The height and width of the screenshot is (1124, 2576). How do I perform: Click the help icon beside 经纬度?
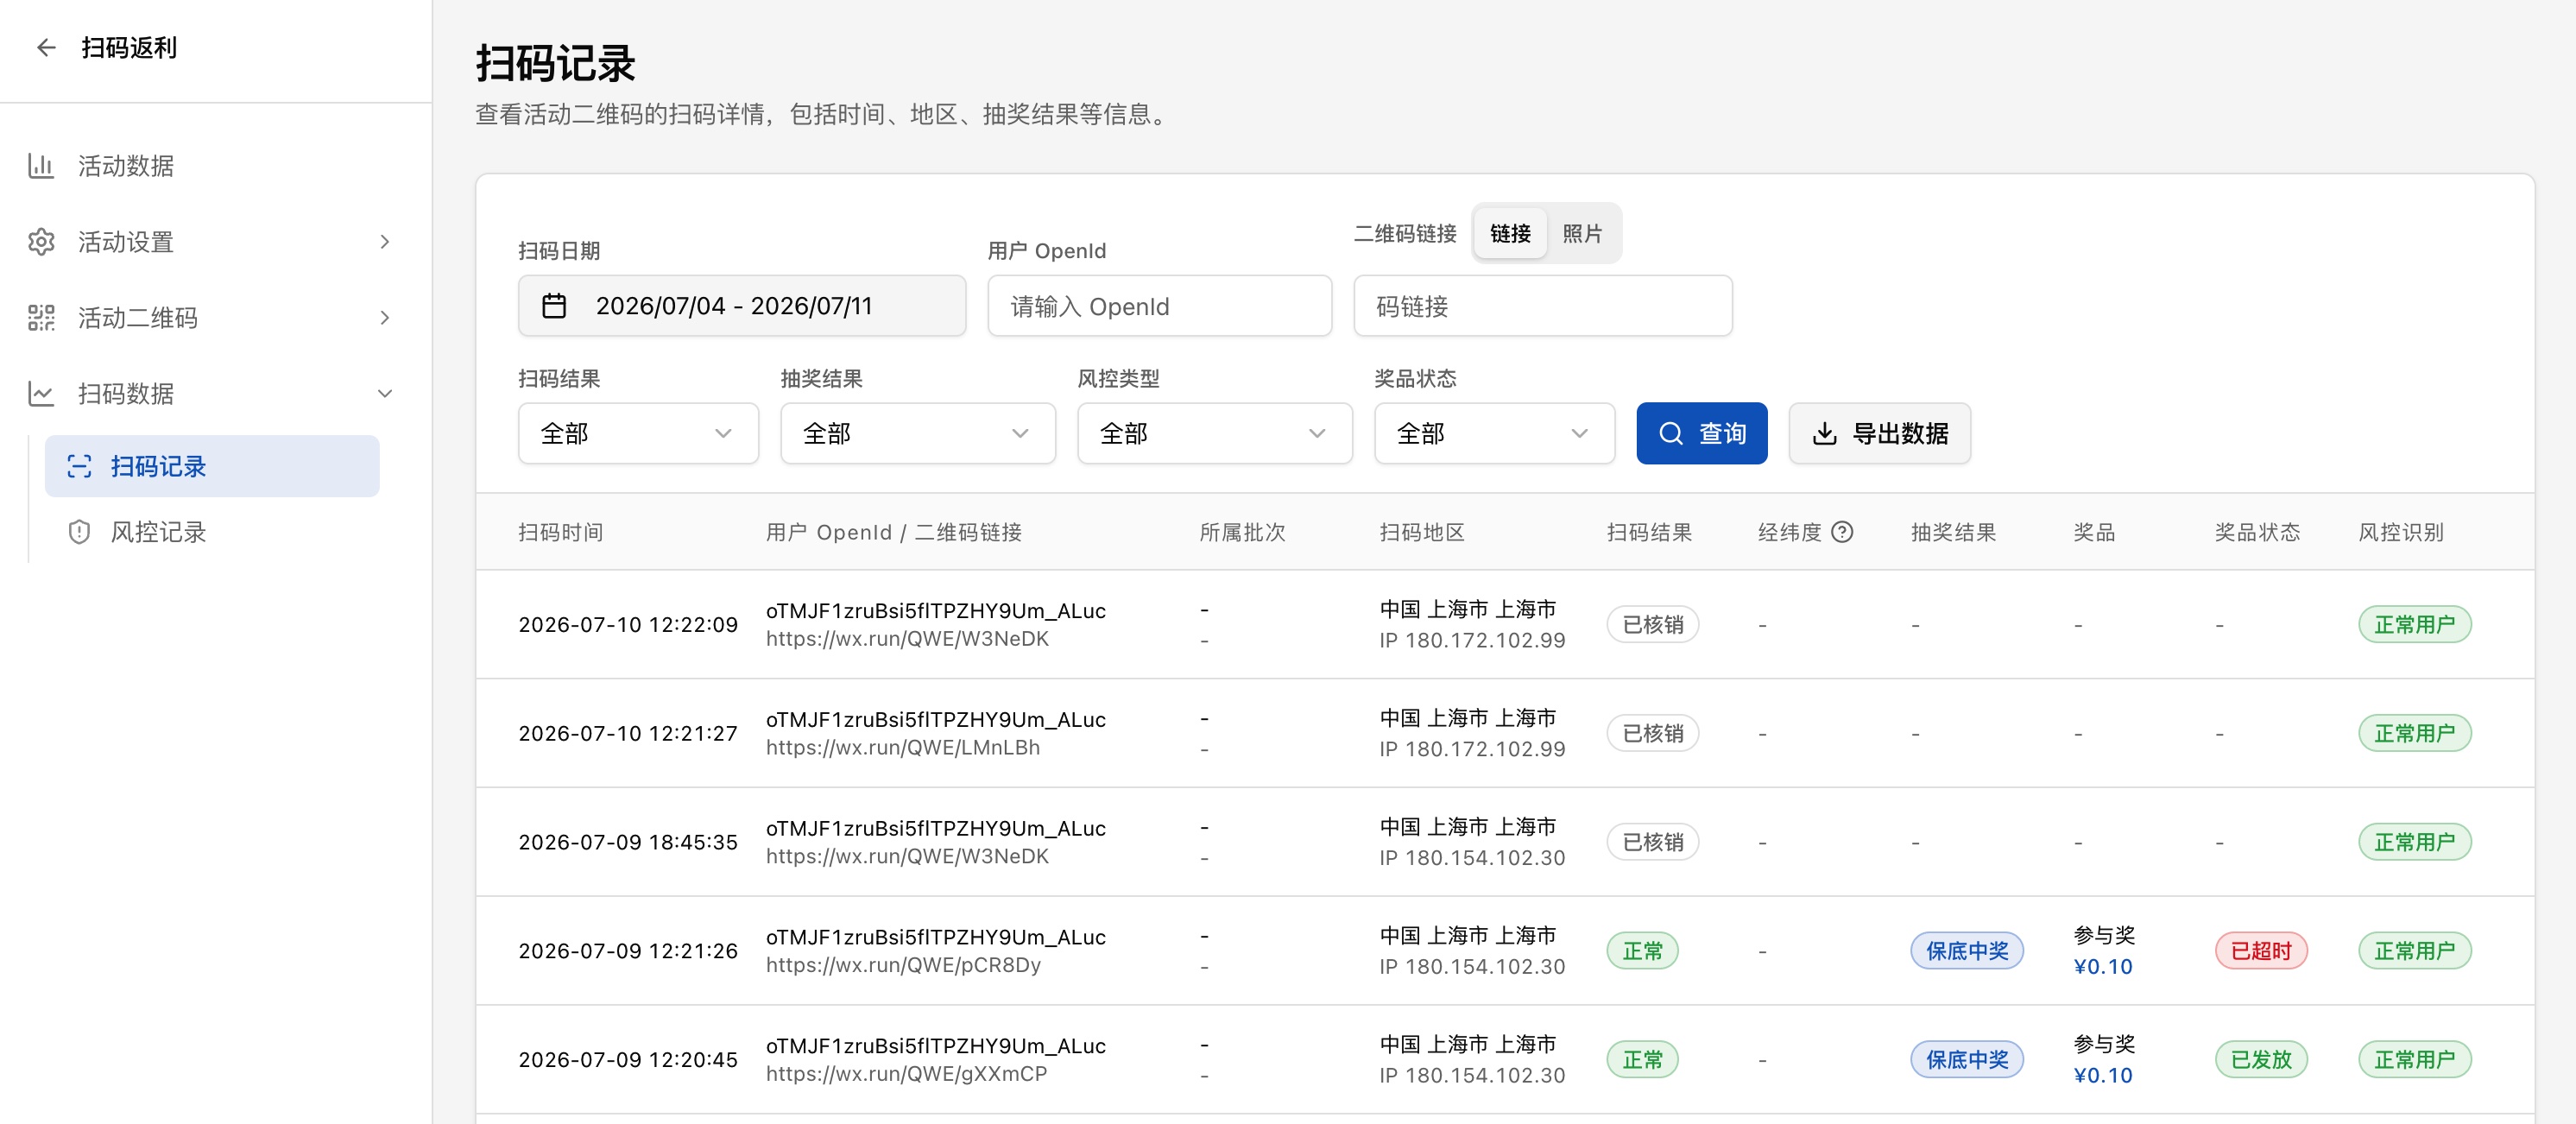[1842, 531]
